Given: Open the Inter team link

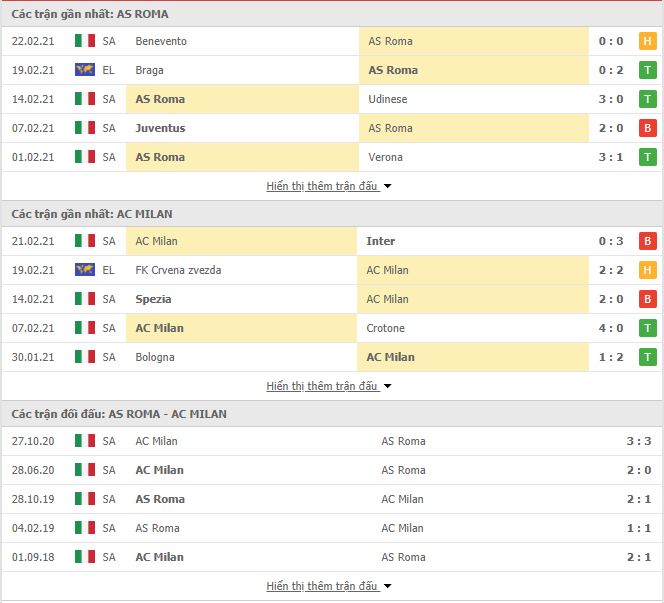Looking at the screenshot, I should pyautogui.click(x=380, y=241).
